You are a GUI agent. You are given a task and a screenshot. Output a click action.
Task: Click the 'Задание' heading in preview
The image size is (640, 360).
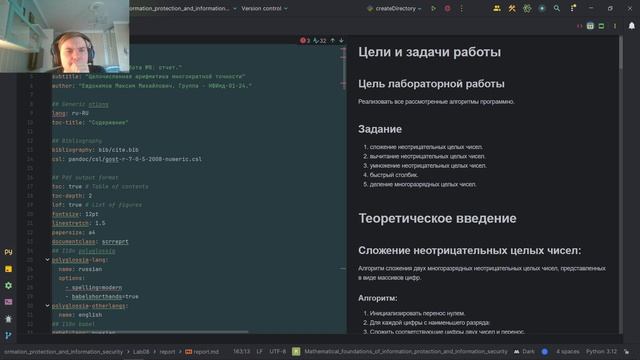click(380, 129)
